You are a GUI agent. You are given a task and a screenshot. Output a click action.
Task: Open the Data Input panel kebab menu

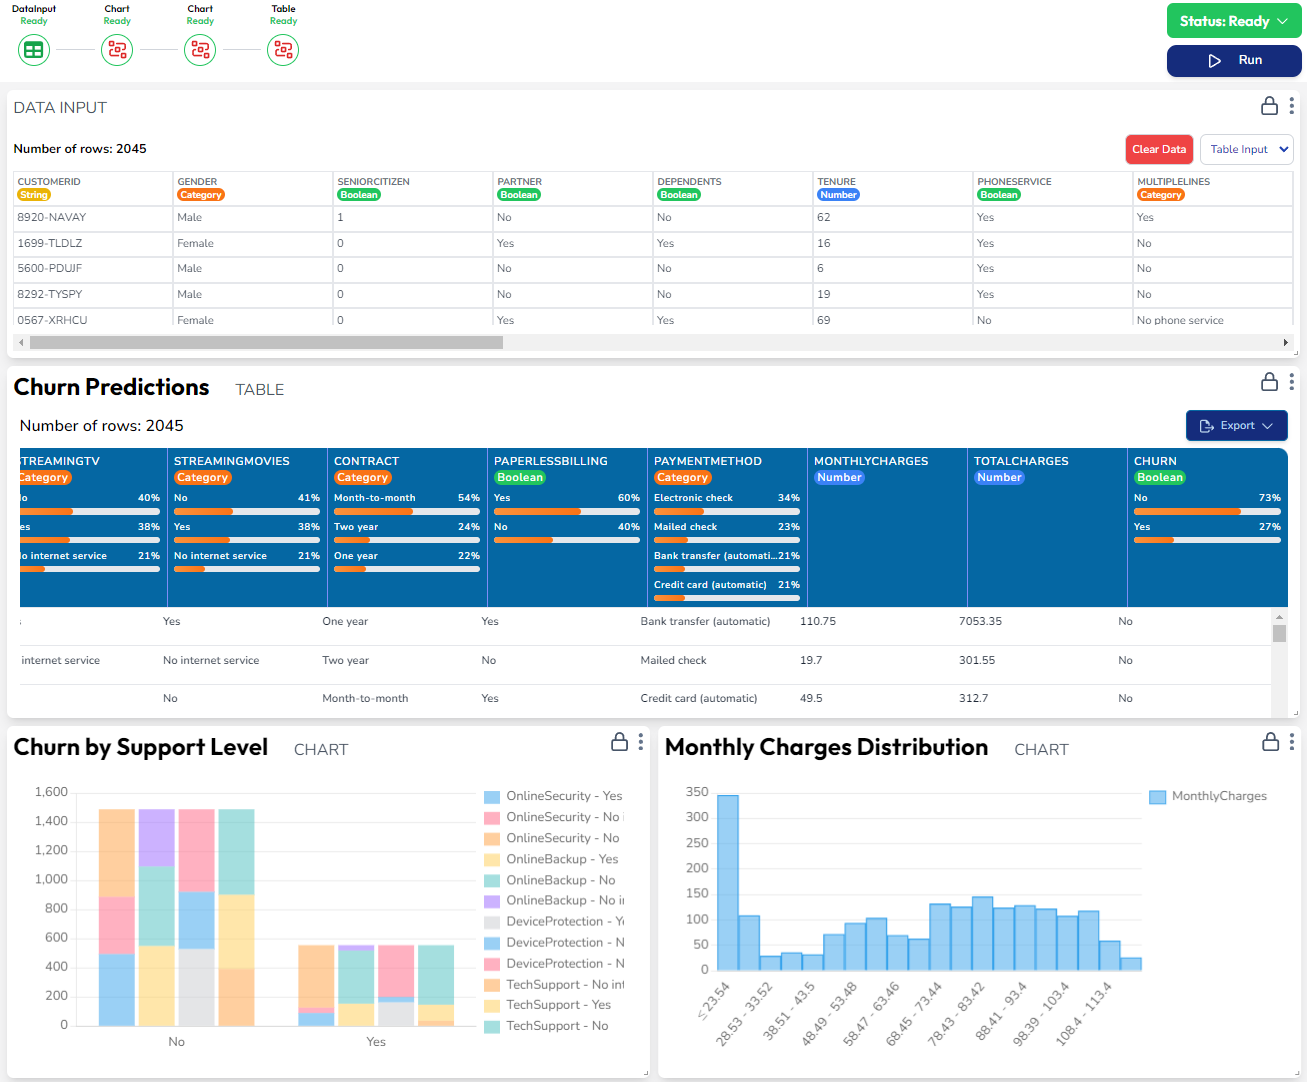1292,106
